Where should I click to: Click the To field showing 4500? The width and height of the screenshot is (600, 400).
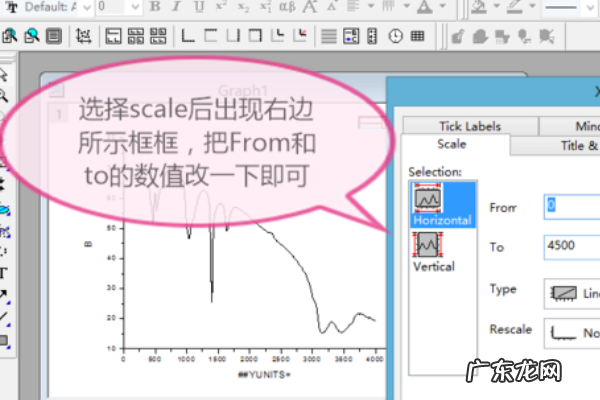click(x=570, y=246)
